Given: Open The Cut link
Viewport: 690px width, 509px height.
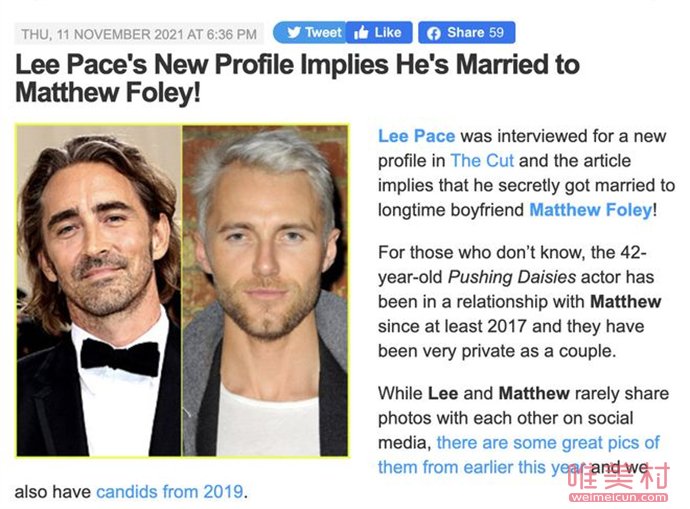Looking at the screenshot, I should [482, 161].
